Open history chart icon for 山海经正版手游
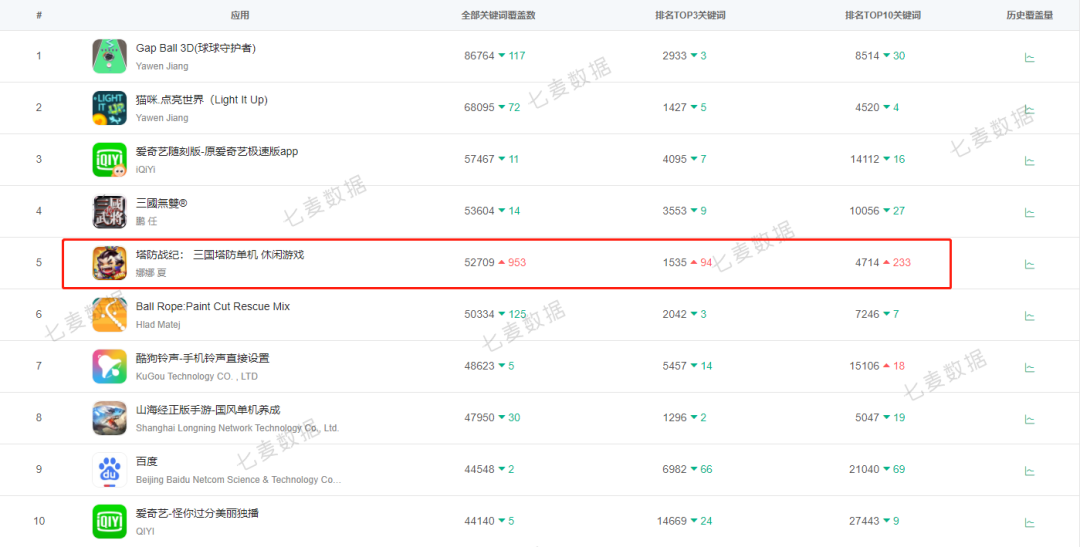 tap(1030, 419)
